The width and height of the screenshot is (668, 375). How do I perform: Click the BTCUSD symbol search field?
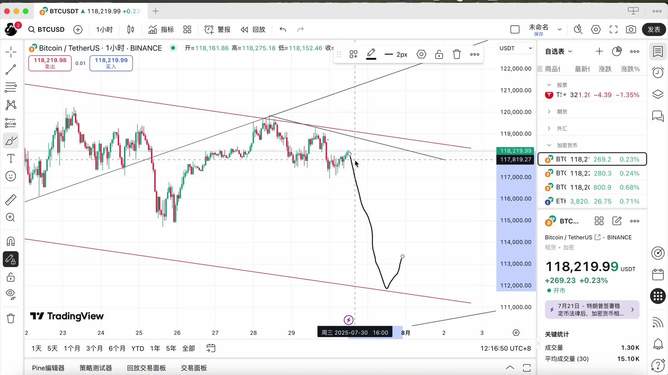tap(46, 29)
